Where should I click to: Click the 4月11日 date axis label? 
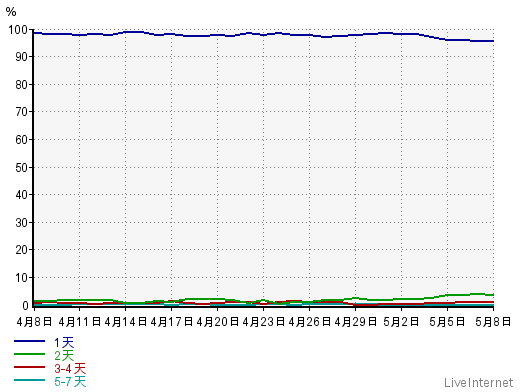click(80, 322)
